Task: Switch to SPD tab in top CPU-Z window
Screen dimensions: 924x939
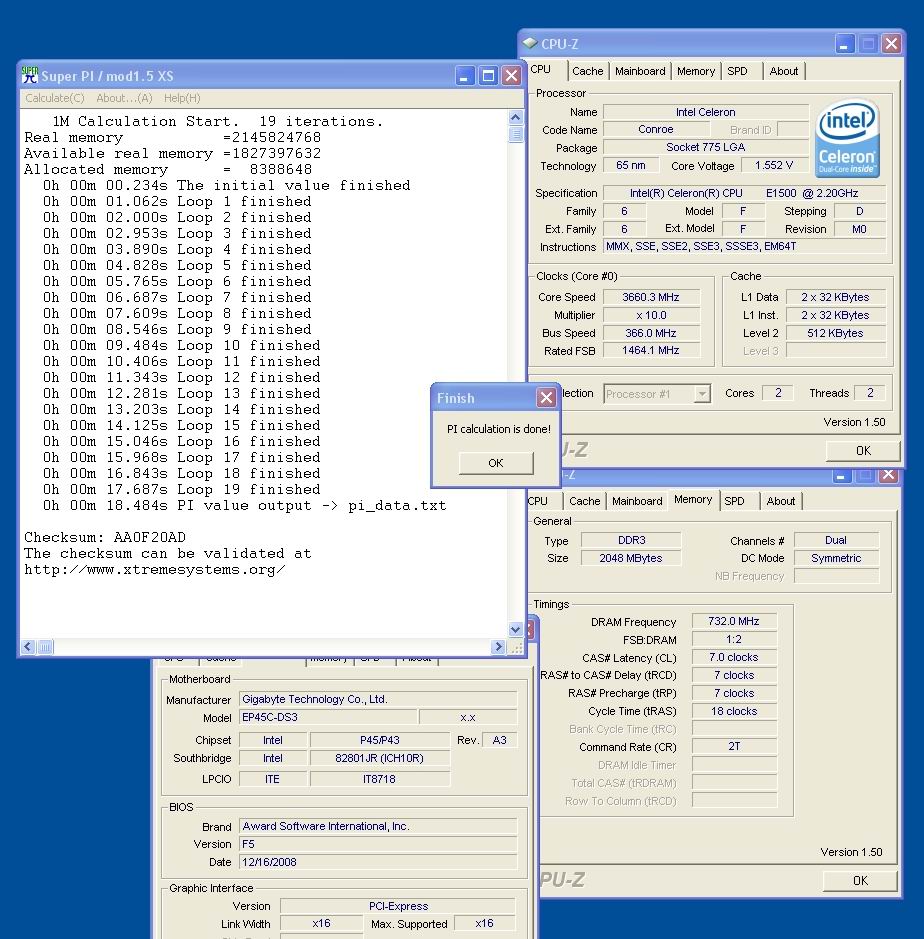Action: [737, 71]
